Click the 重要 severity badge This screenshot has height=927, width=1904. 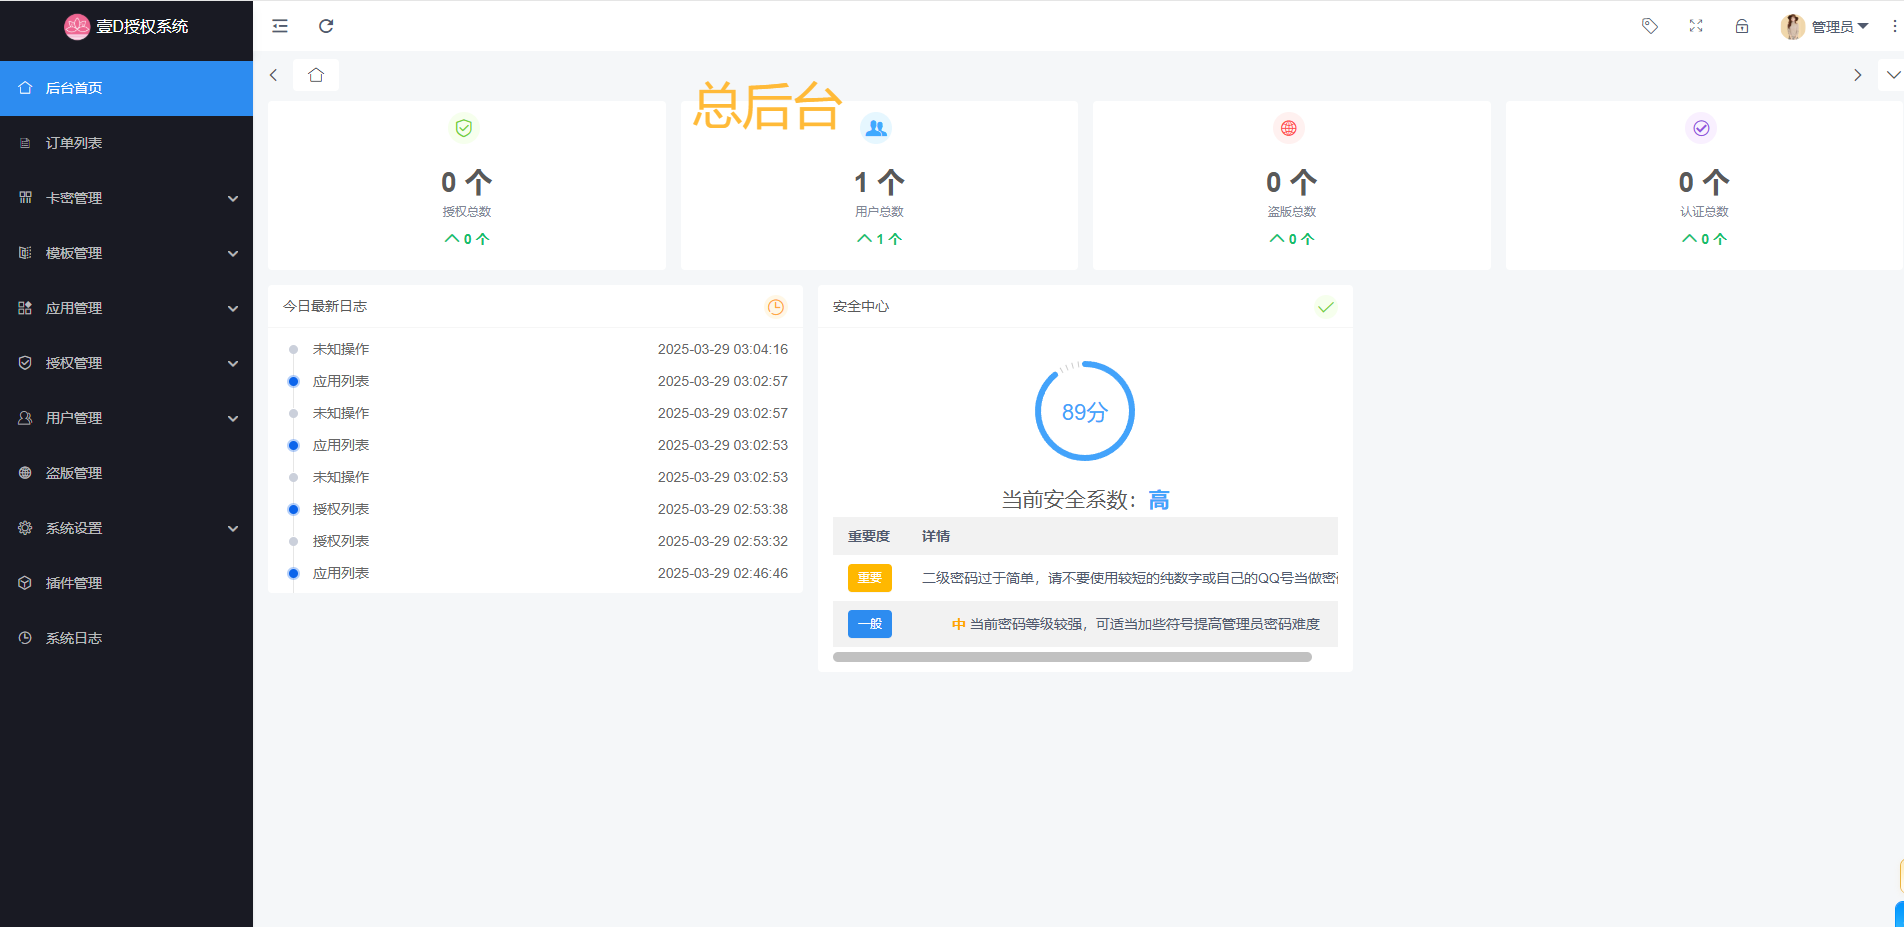869,577
